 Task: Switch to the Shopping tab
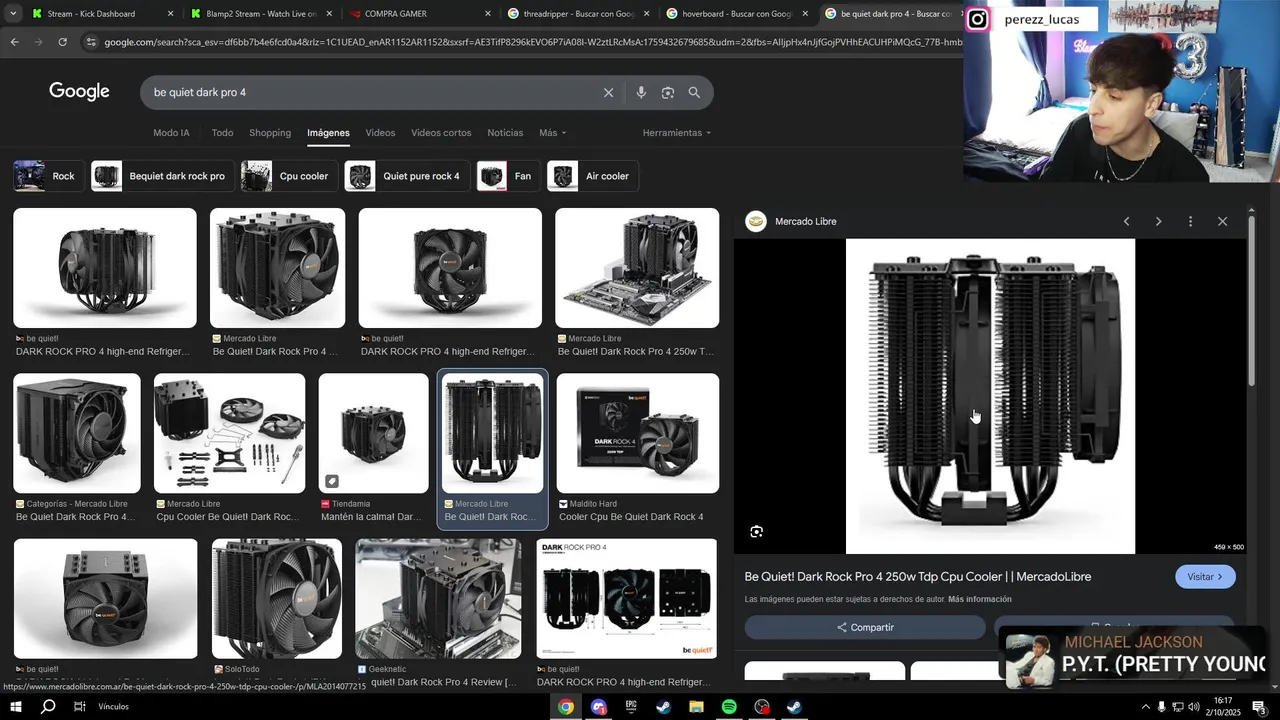[x=270, y=133]
